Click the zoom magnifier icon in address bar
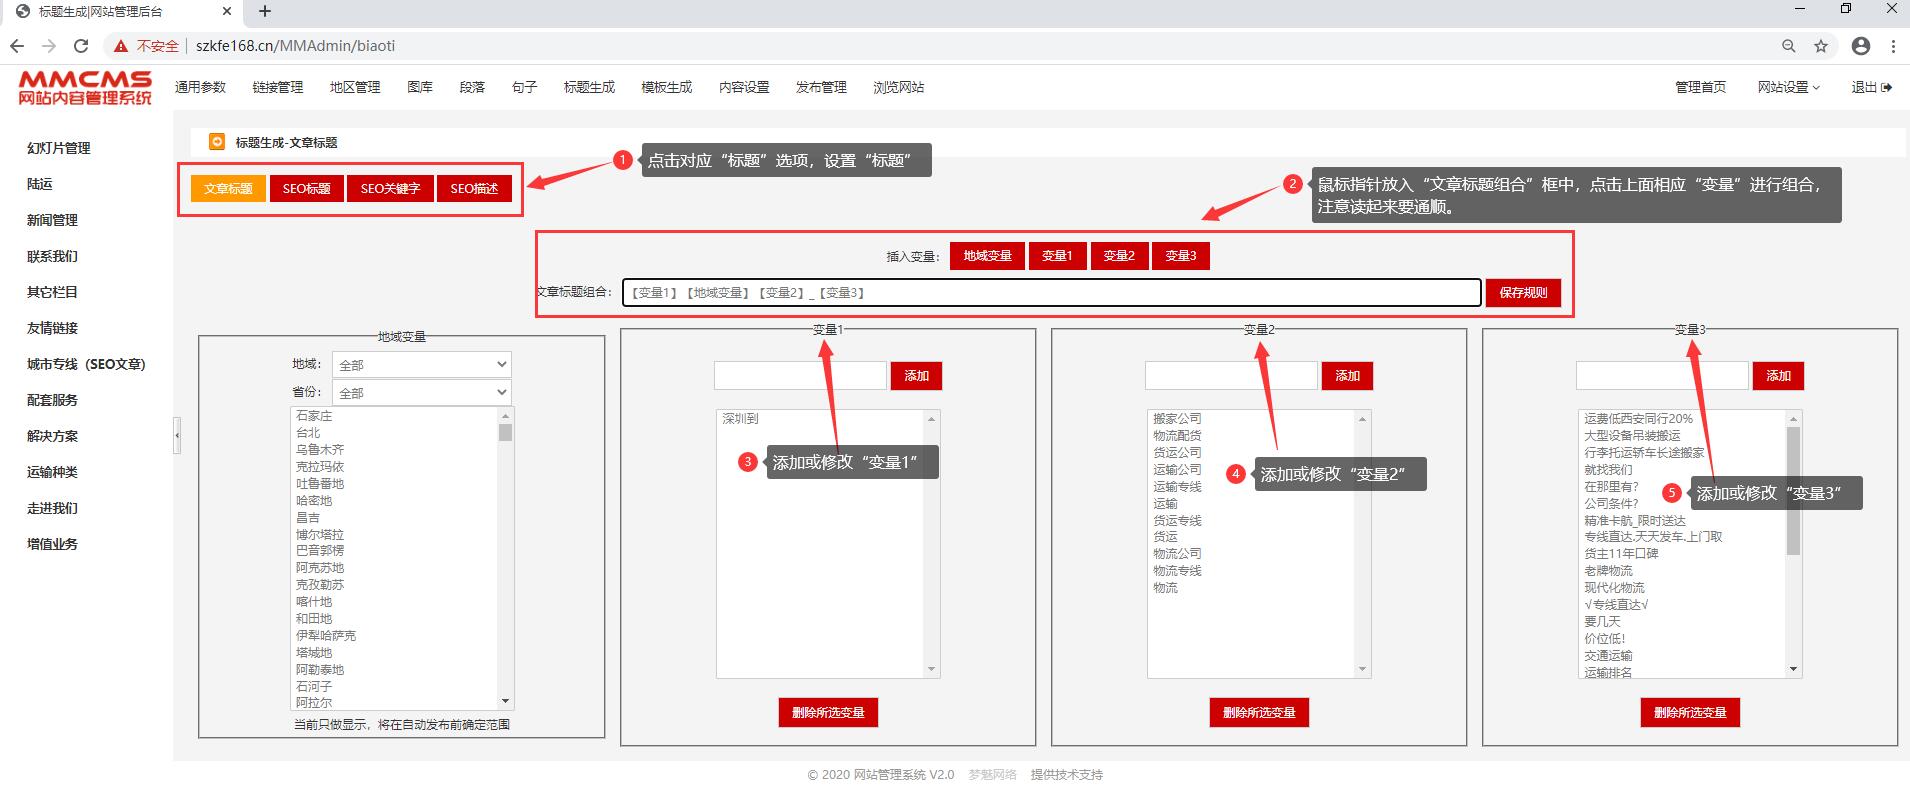This screenshot has width=1910, height=787. [1789, 46]
